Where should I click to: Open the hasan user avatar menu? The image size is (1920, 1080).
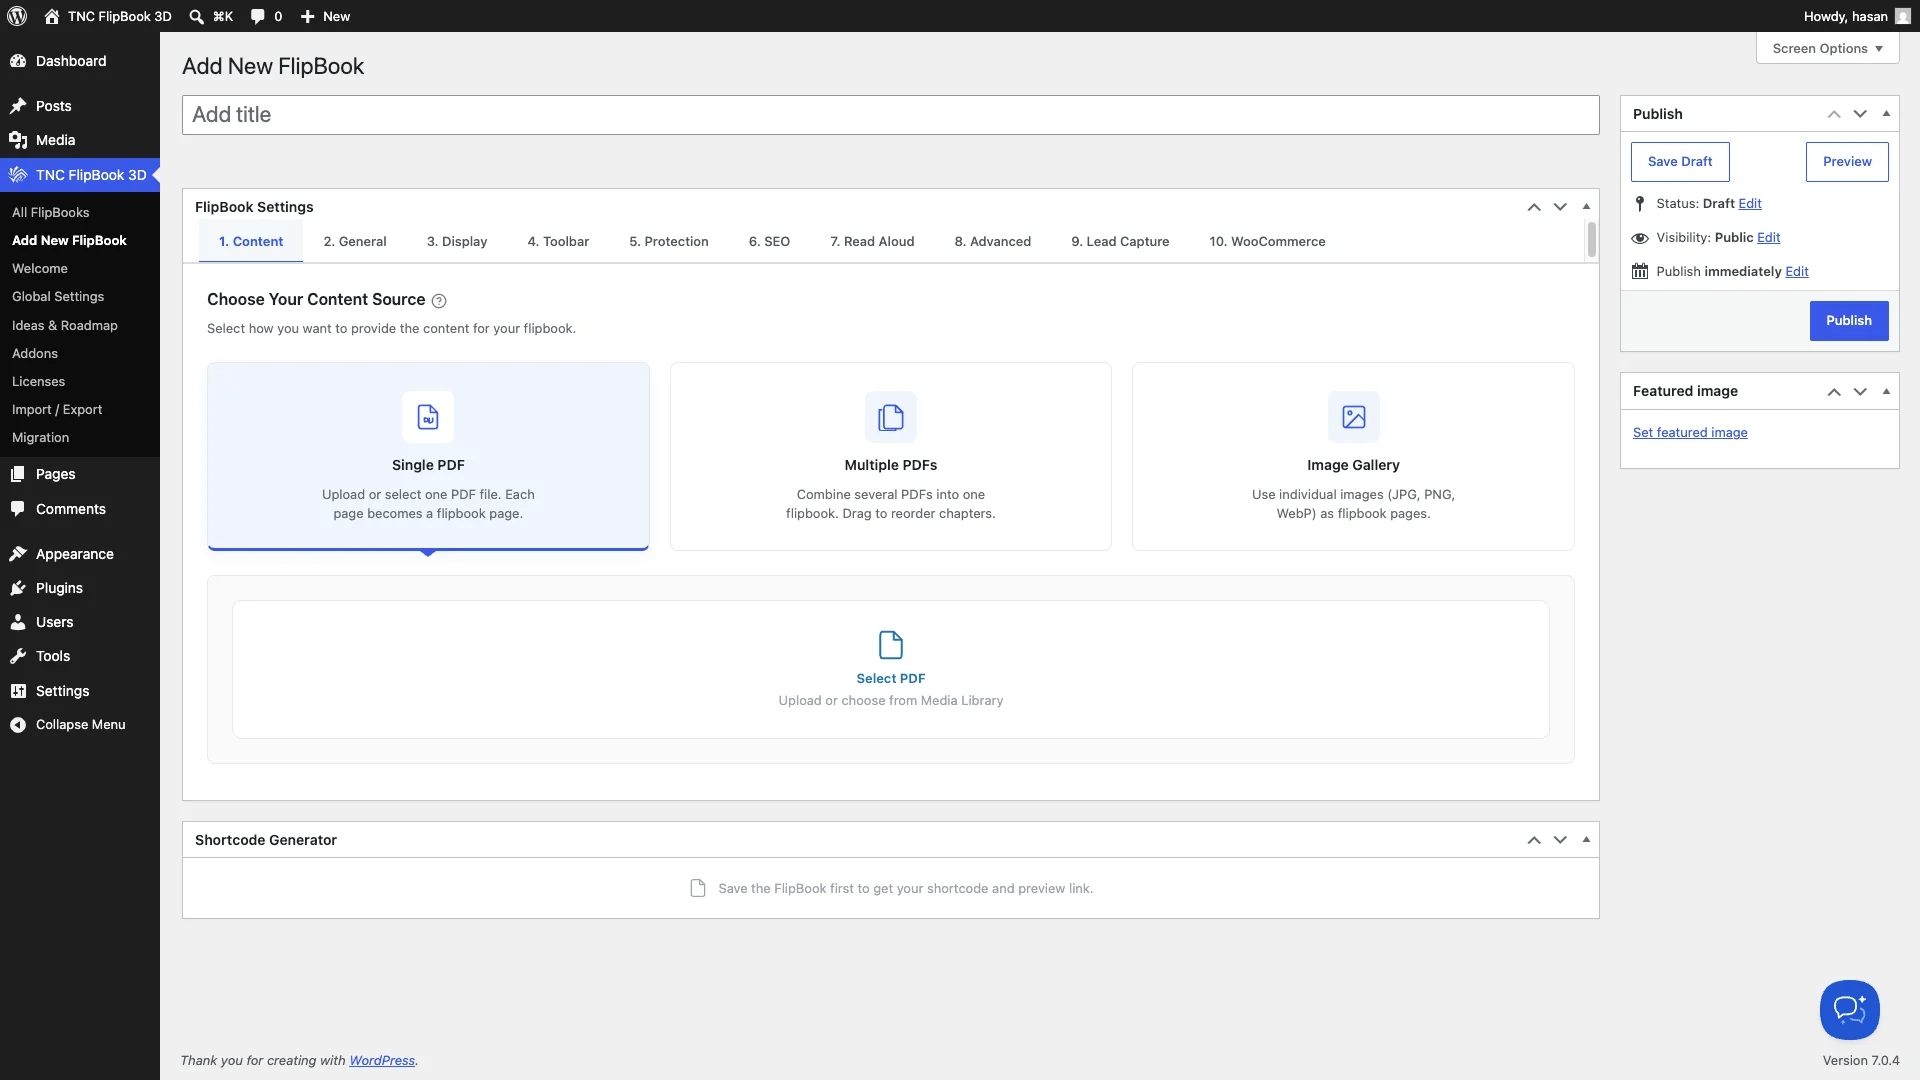pos(1902,16)
